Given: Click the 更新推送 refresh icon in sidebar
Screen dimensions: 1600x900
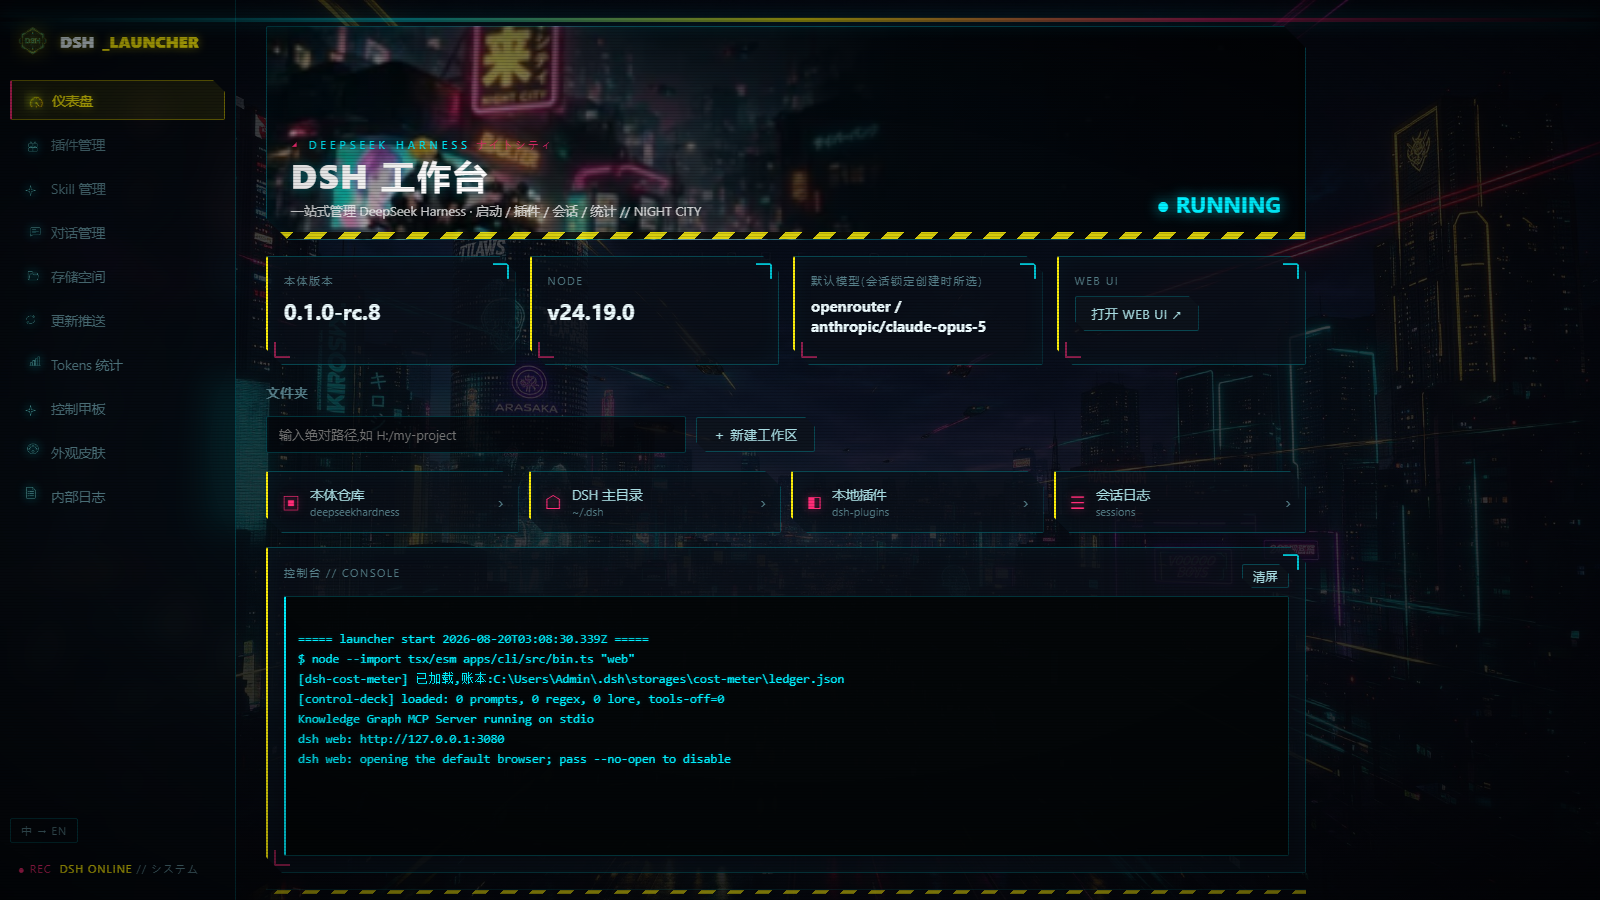Looking at the screenshot, I should pyautogui.click(x=31, y=320).
